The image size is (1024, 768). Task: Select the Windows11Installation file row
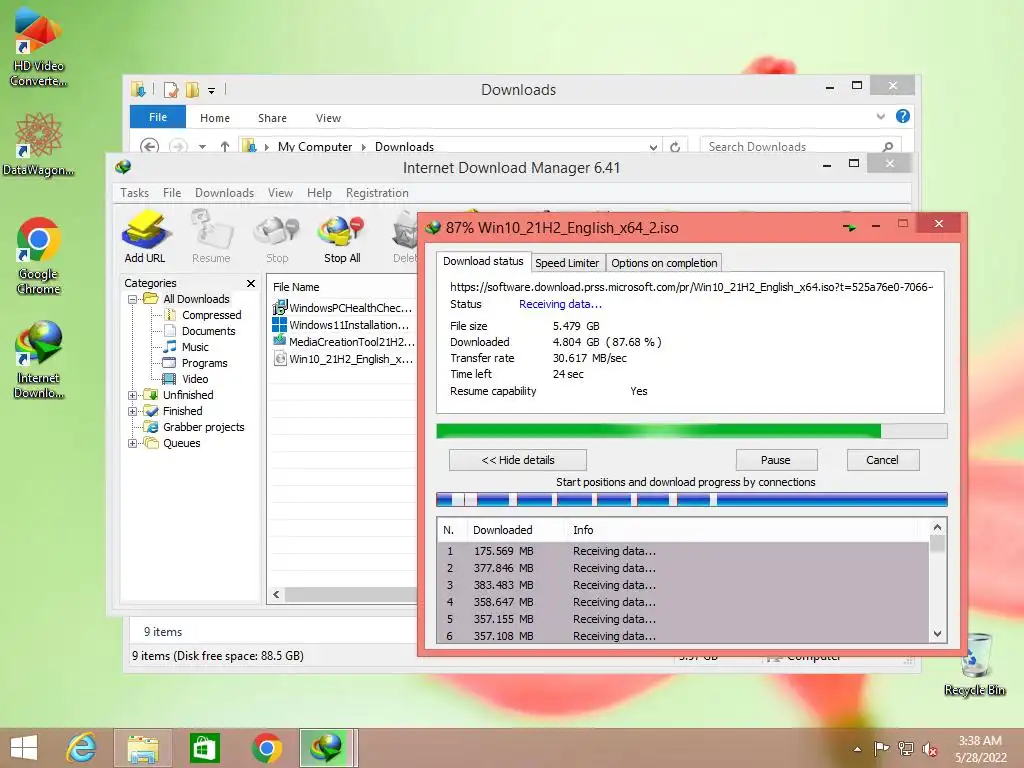pos(344,325)
